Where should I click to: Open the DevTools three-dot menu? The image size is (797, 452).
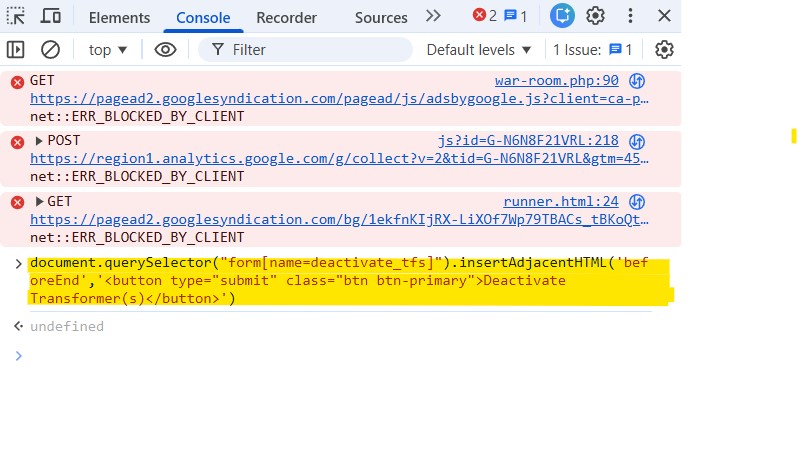(x=630, y=16)
